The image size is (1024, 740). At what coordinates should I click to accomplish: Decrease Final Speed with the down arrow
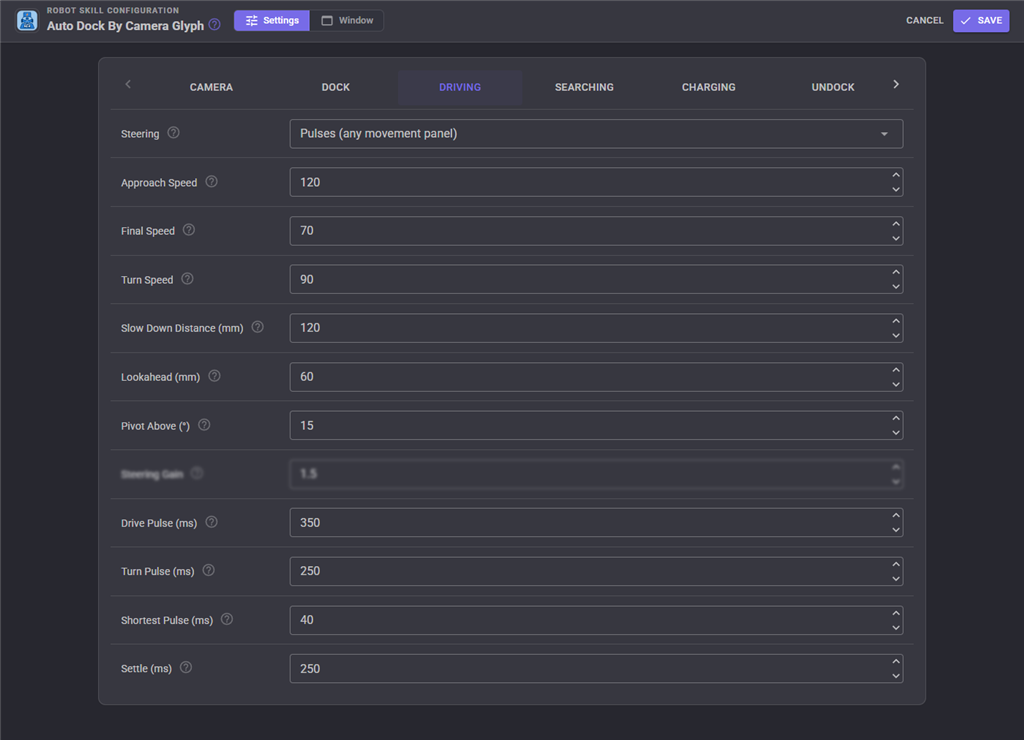pos(896,238)
